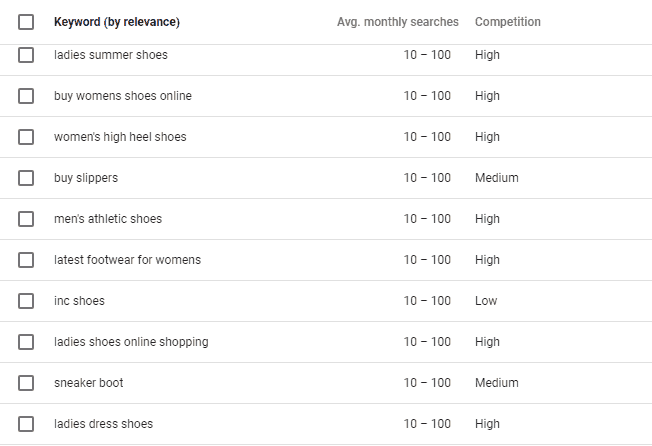Click the keyword text 'inc shoes'

click(x=79, y=301)
